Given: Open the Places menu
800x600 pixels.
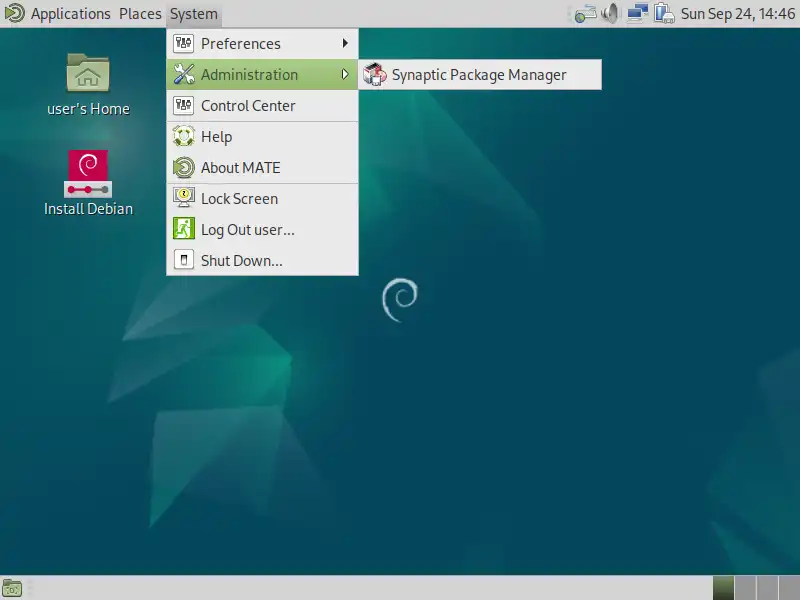Looking at the screenshot, I should coord(140,14).
